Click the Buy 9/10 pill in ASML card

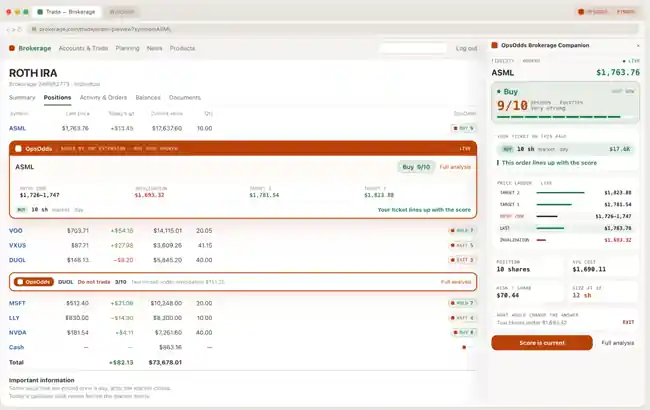pyautogui.click(x=416, y=167)
